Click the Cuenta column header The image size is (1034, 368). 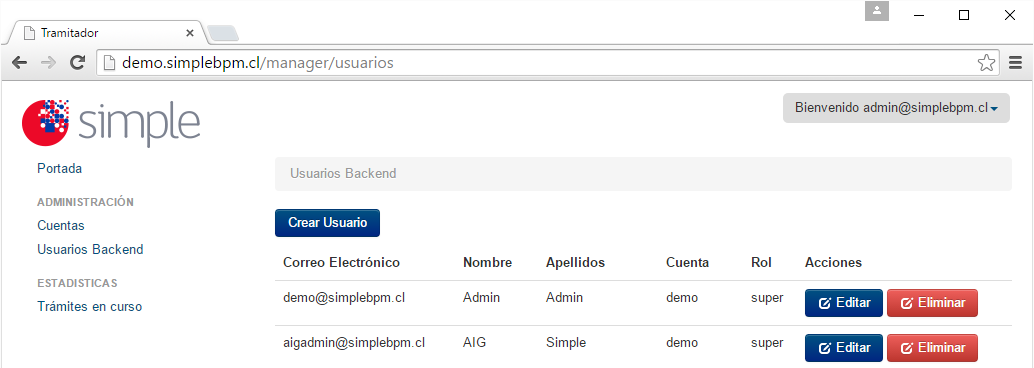pyautogui.click(x=687, y=262)
